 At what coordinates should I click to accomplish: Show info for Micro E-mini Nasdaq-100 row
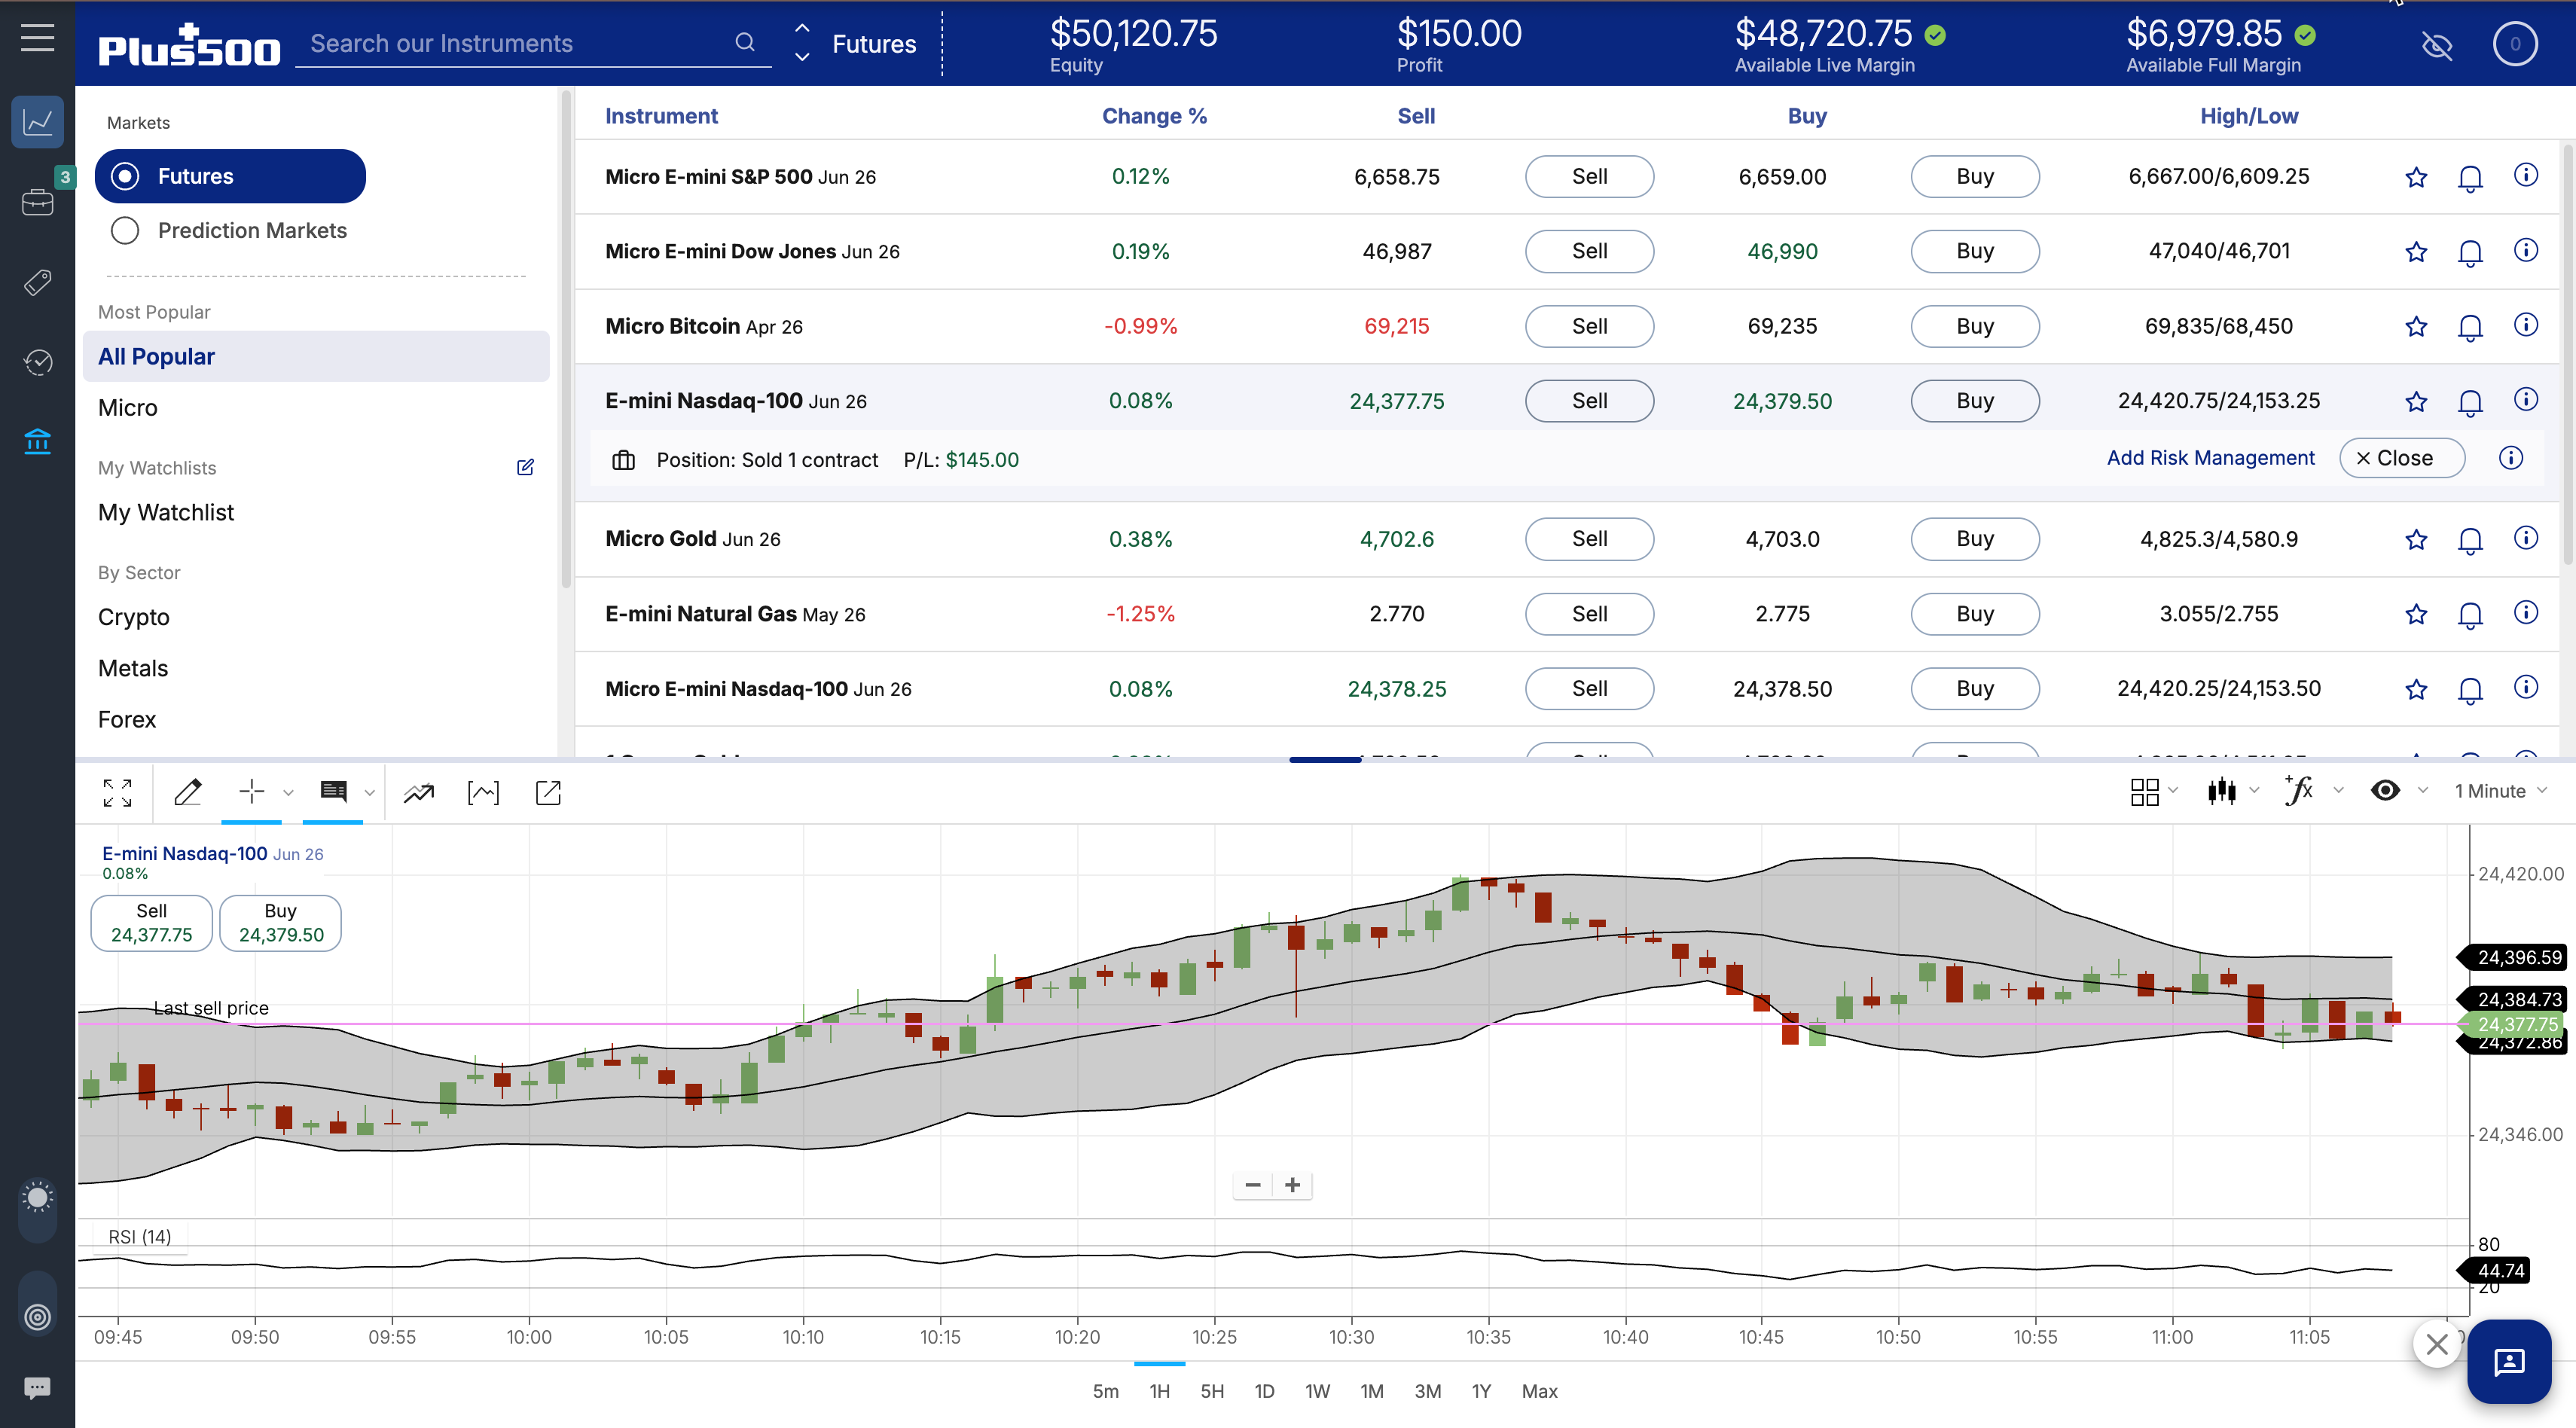[2526, 687]
